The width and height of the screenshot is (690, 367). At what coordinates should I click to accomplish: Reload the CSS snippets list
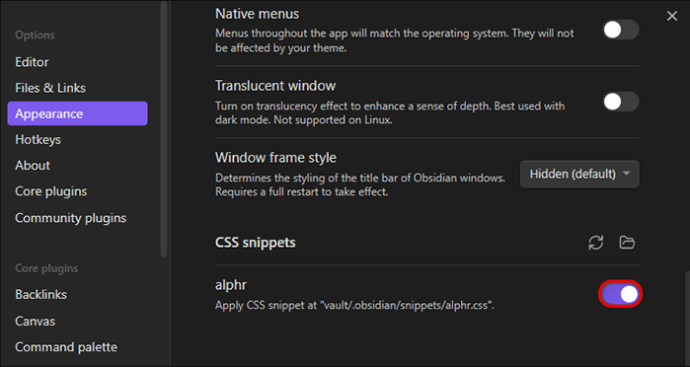pos(595,242)
